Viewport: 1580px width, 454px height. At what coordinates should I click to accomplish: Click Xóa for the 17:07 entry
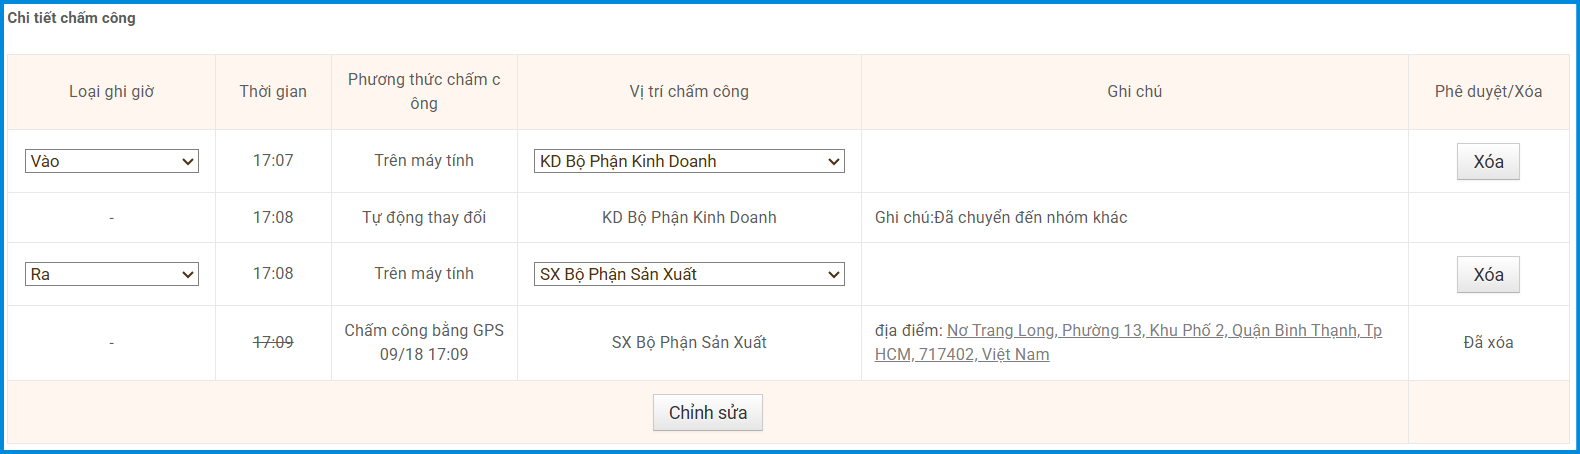(x=1488, y=162)
